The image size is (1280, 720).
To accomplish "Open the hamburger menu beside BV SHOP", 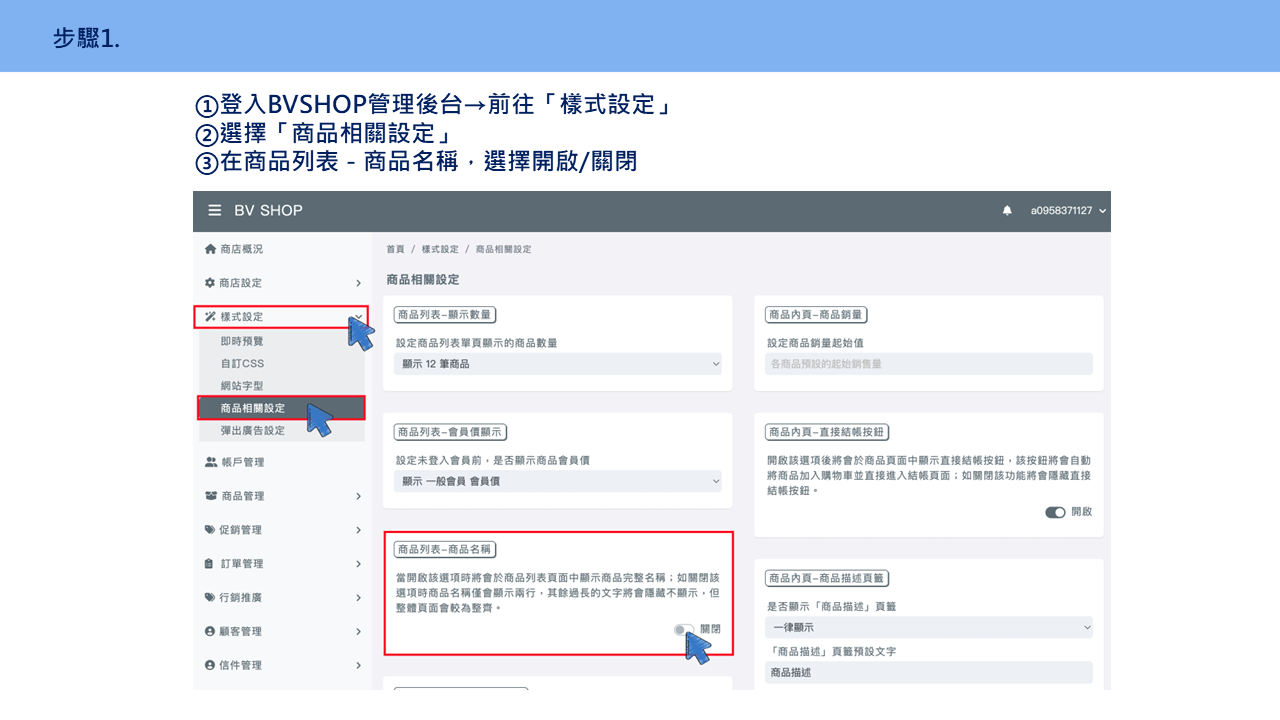I will click(215, 211).
